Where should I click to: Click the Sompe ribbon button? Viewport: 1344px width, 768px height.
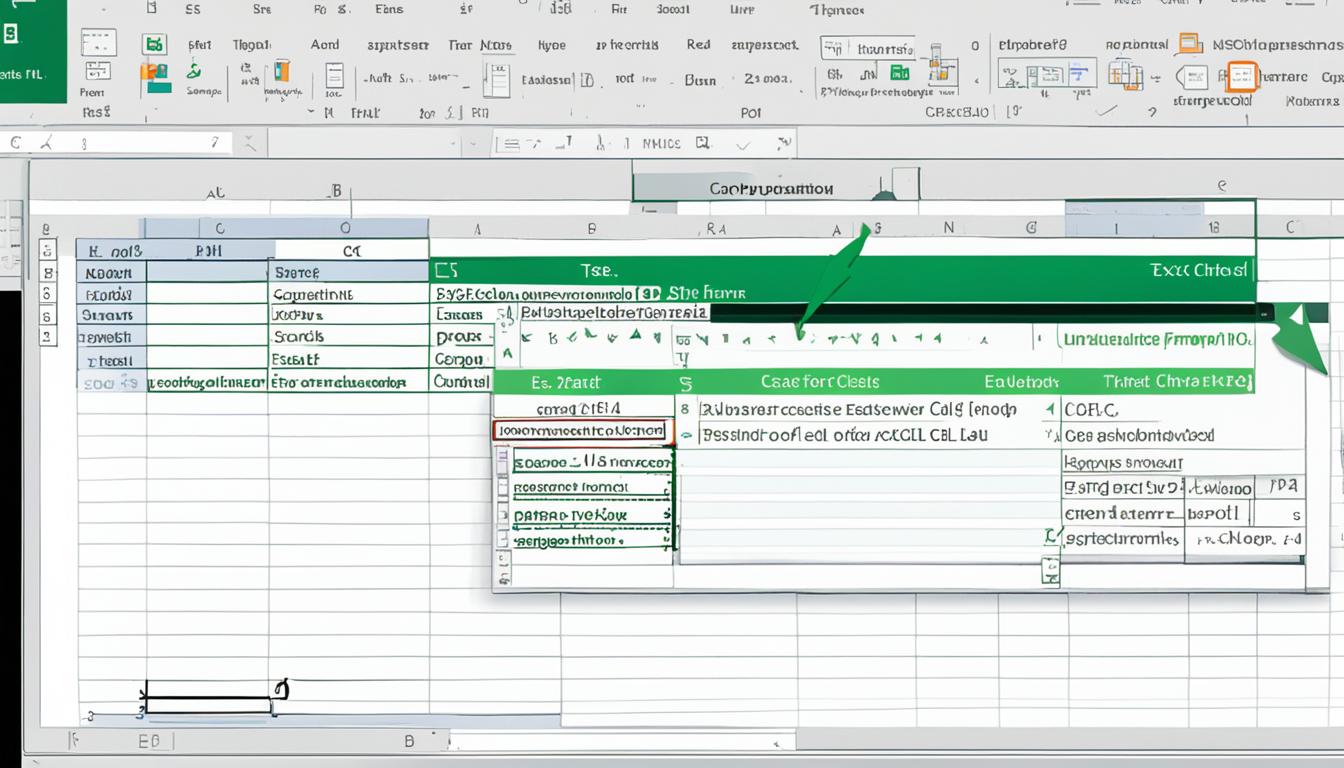[203, 91]
